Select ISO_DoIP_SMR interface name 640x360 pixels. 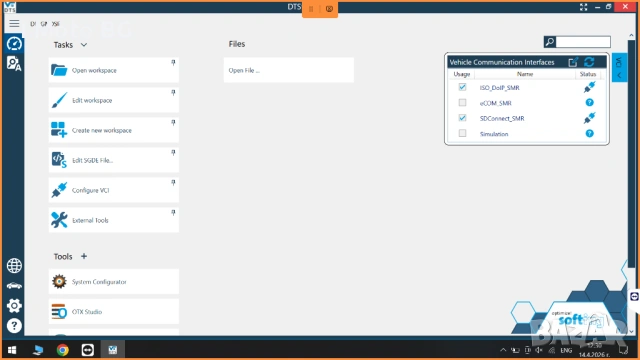coord(500,88)
